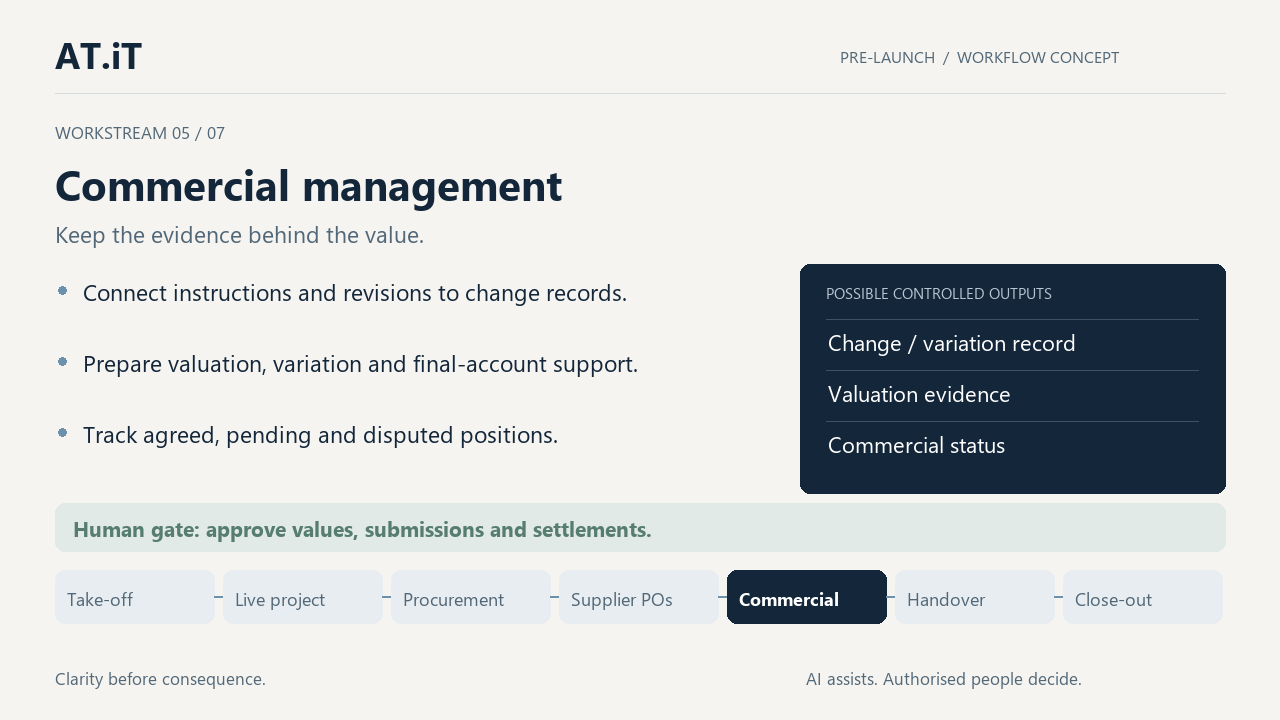
Task: Click the PRE-LAUNCH / WORKFLOW CONCEPT header text
Action: pyautogui.click(x=979, y=58)
